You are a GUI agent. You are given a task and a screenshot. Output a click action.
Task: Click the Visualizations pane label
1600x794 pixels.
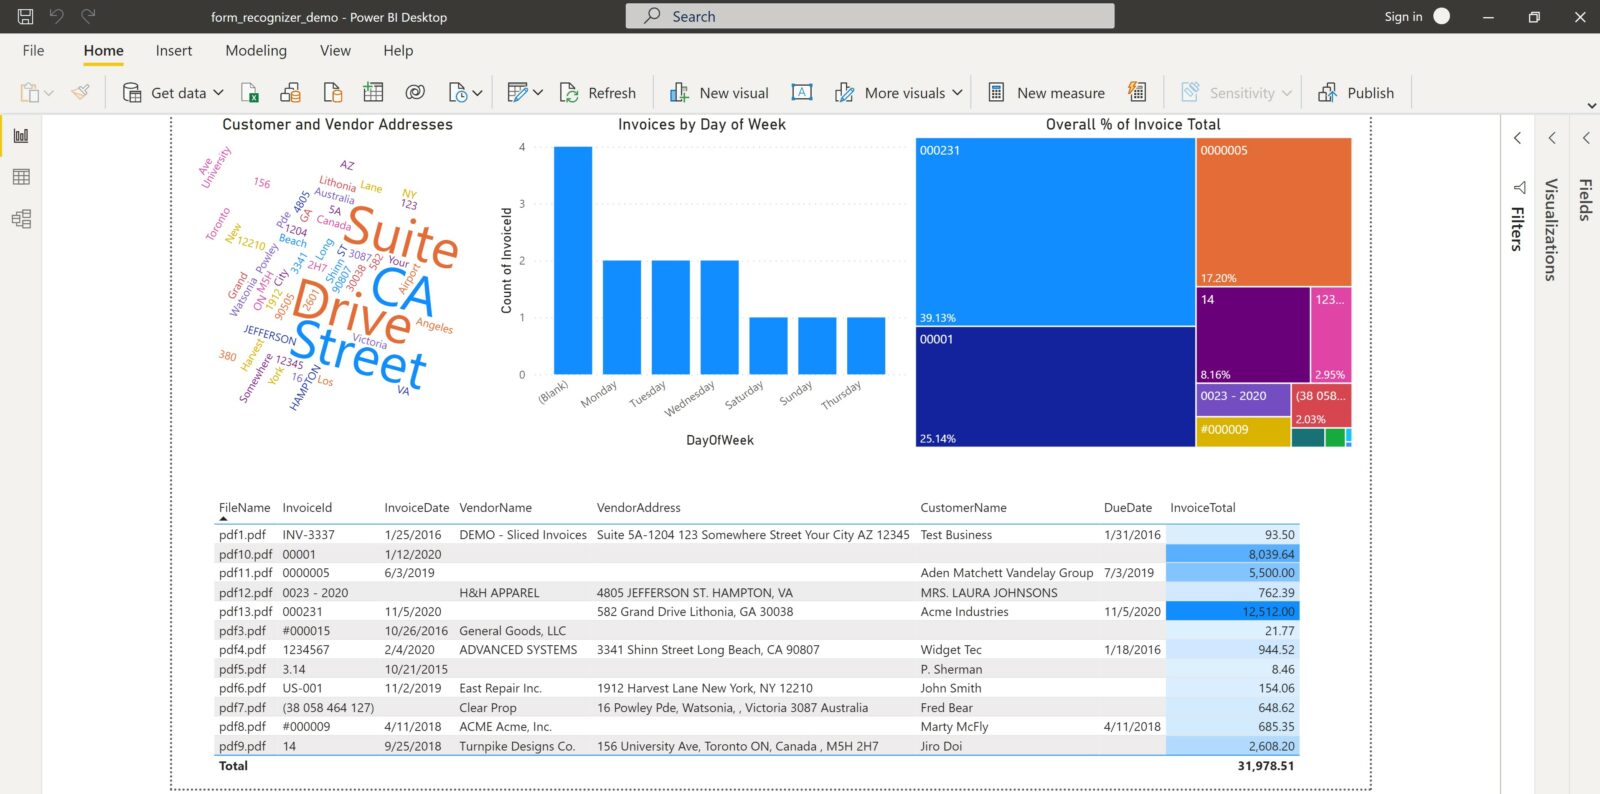point(1551,230)
